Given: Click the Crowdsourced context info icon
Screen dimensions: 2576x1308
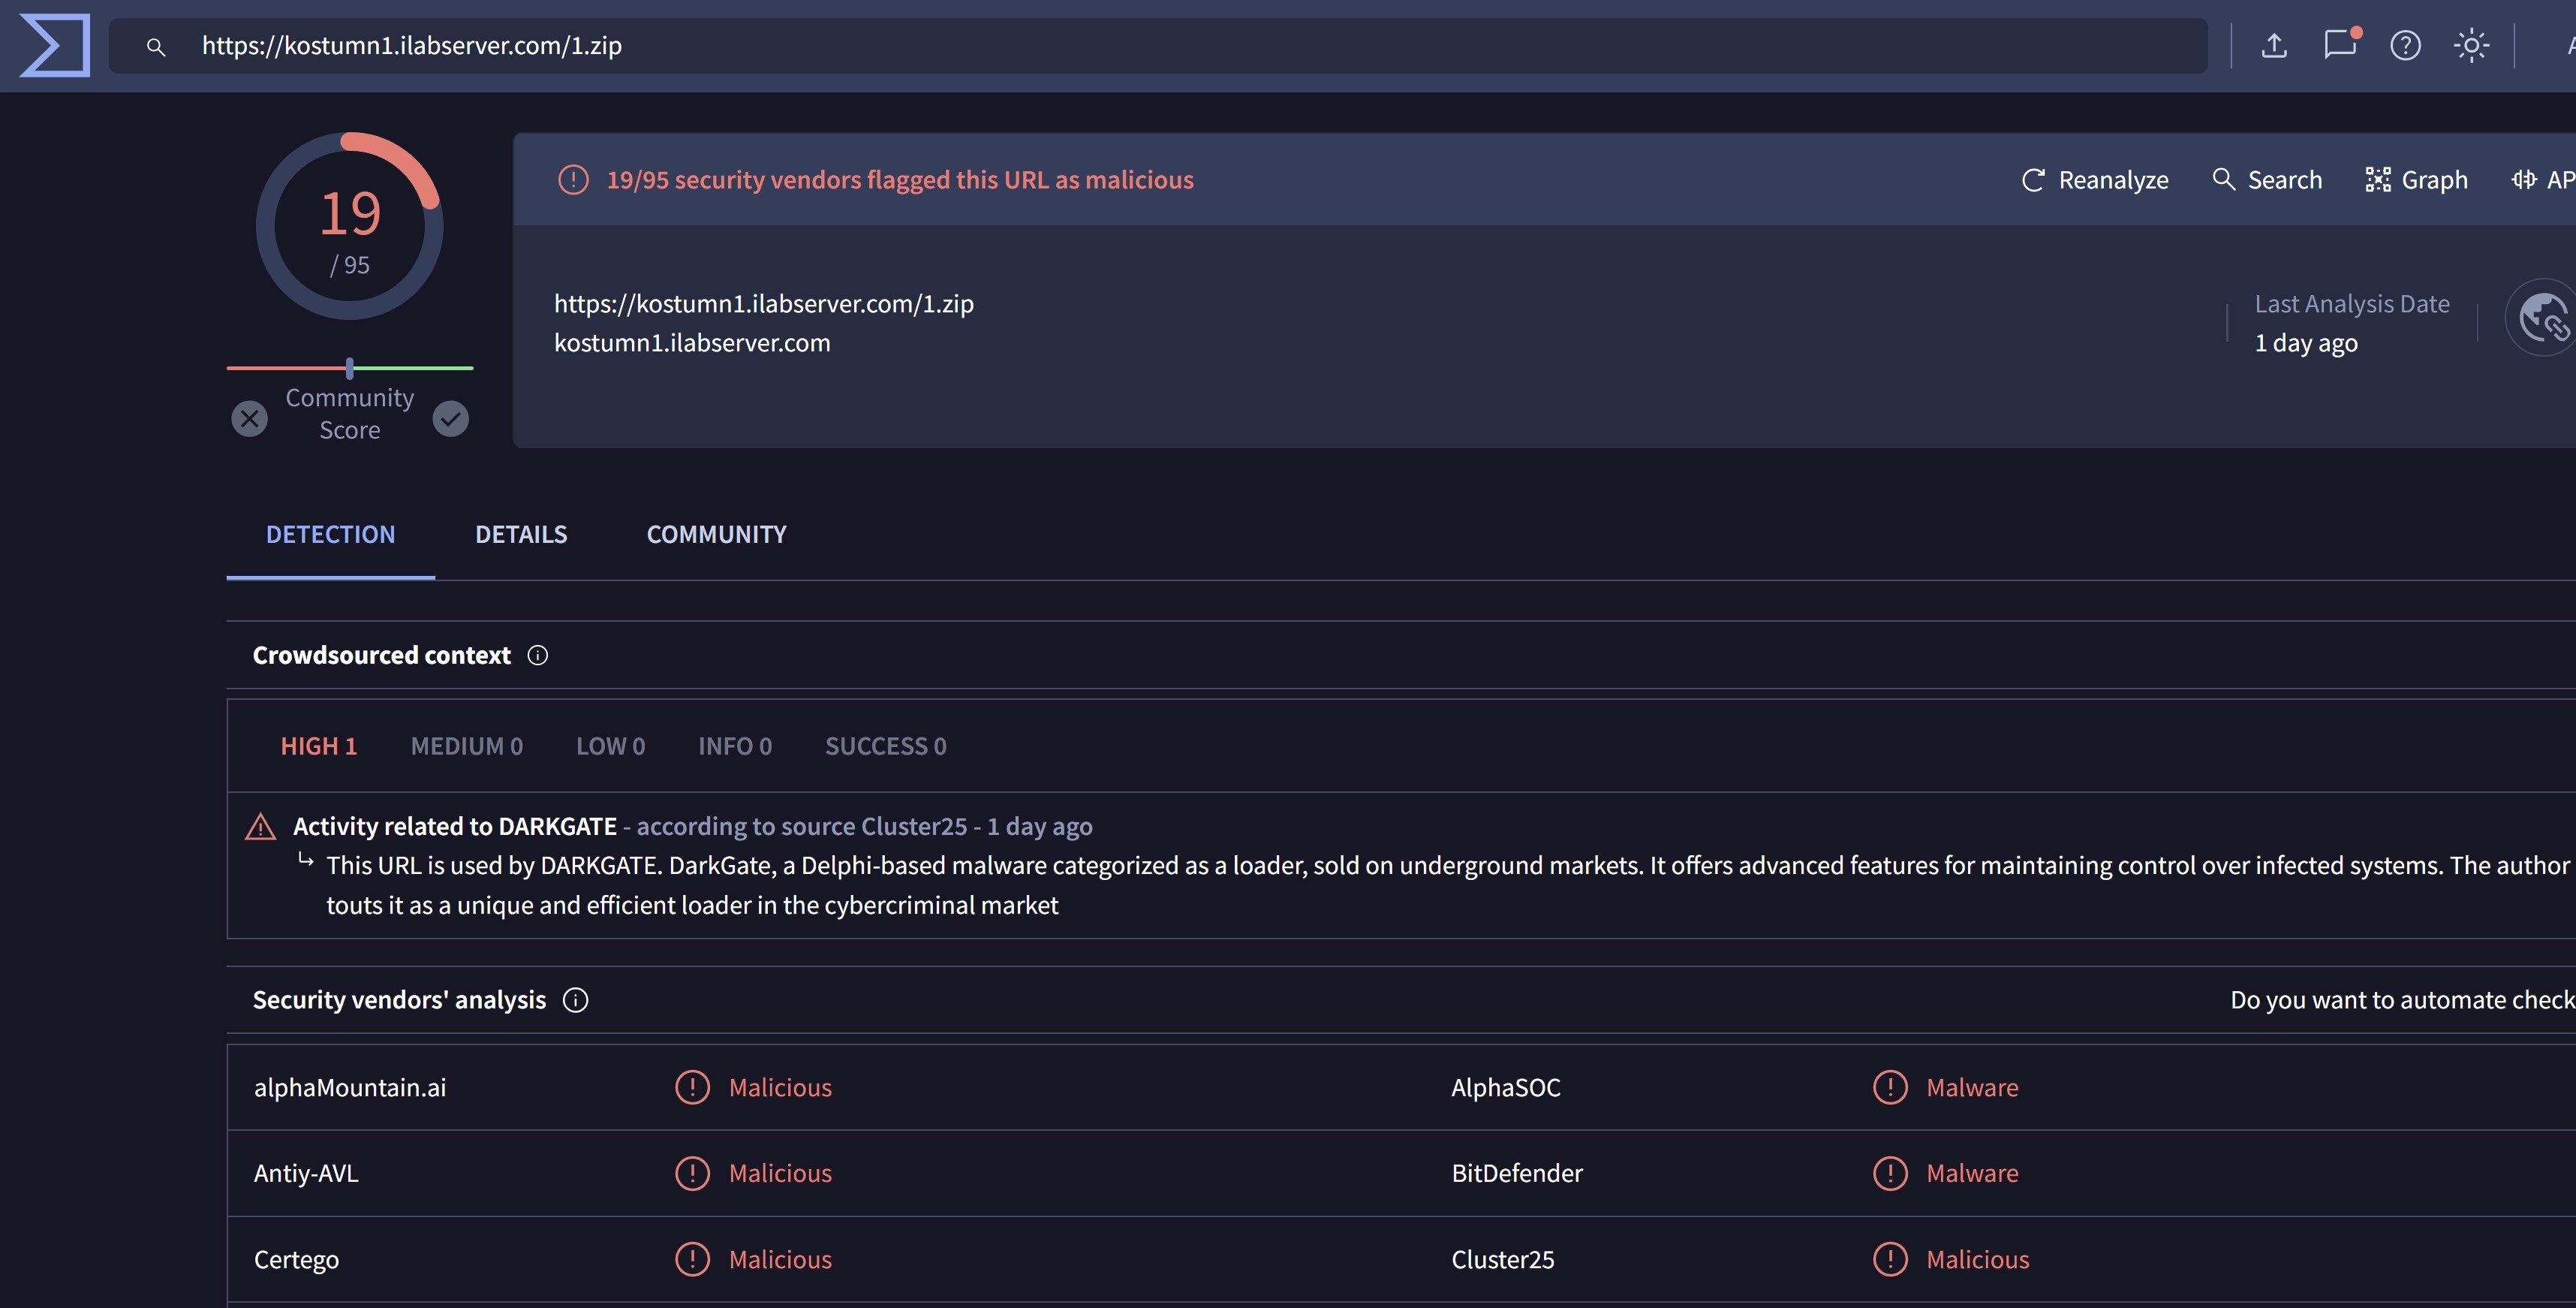Looking at the screenshot, I should 538,655.
